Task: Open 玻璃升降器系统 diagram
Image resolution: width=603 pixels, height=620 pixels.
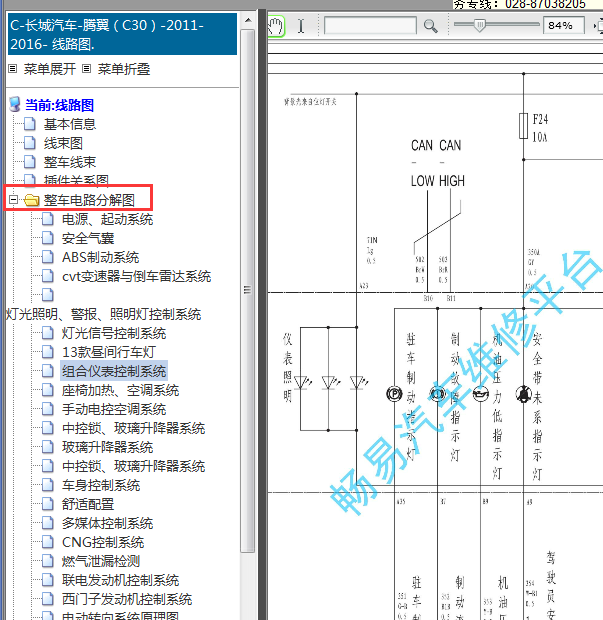Action: coord(108,447)
